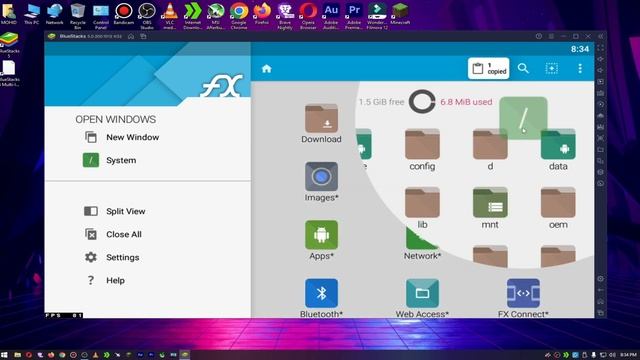Screen dimensions: 640x360
Task: Open the oem folder
Action: pyautogui.click(x=558, y=208)
